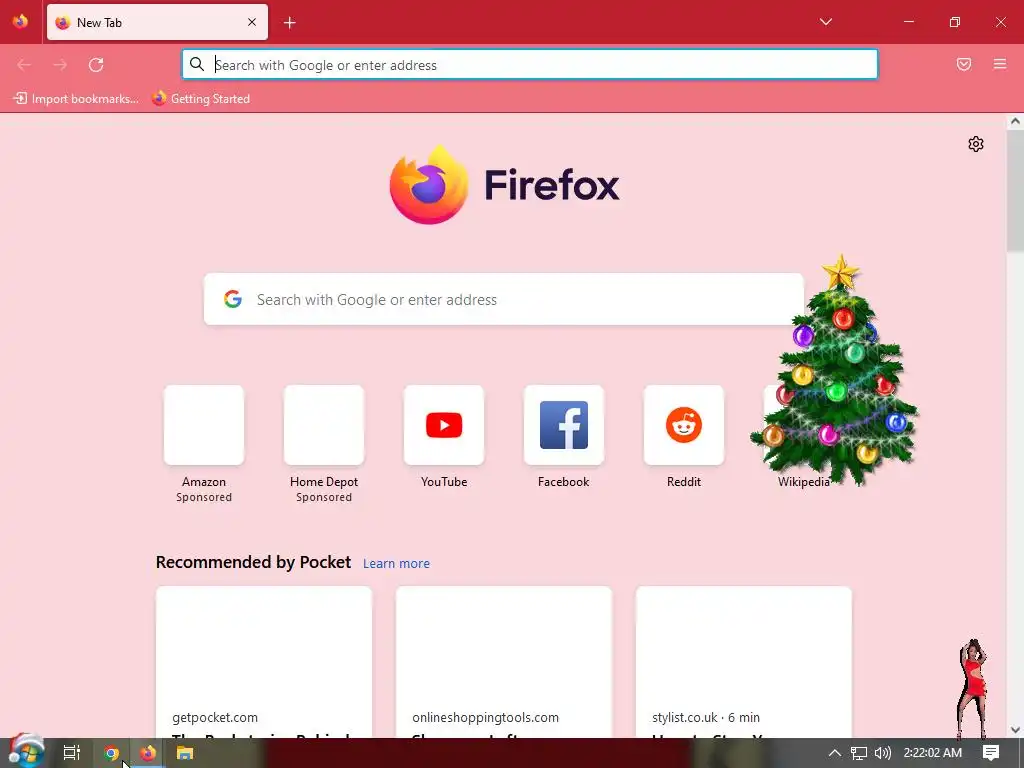Close the New Tab tab
Screen dimensions: 1024x768
(x=252, y=22)
